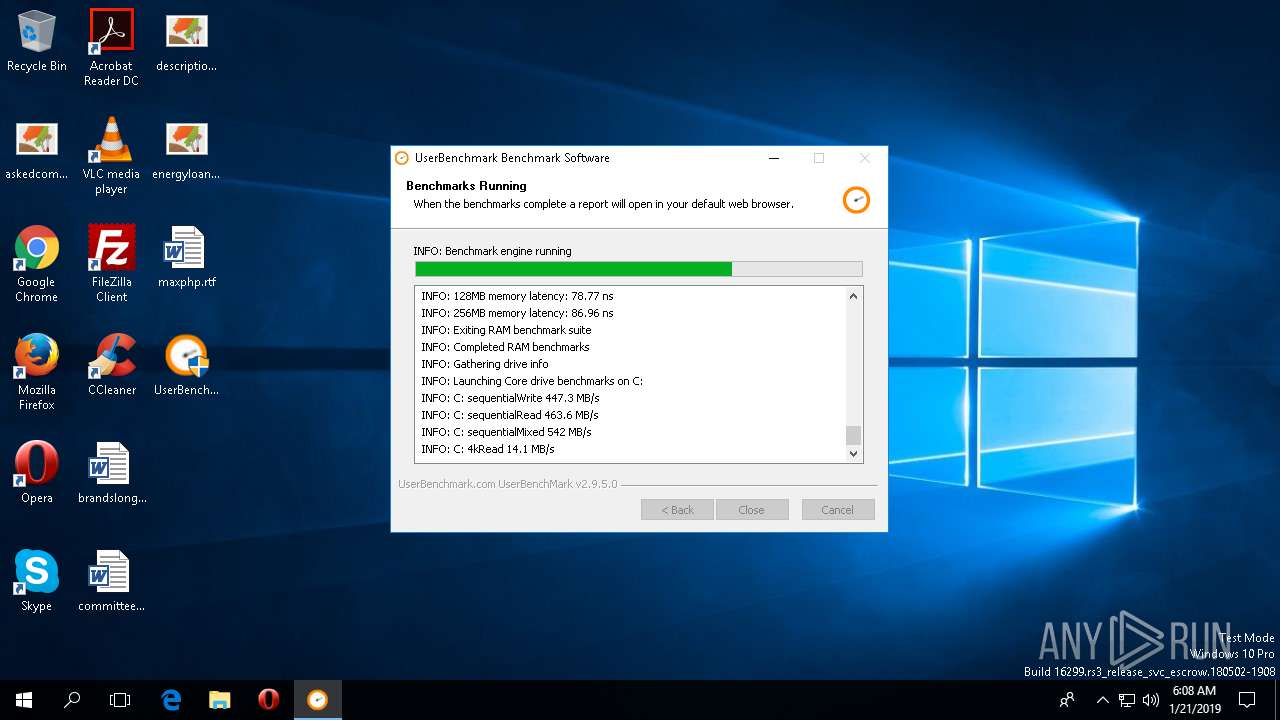
Task: Open taskbar Search magnifier
Action: tap(72, 700)
